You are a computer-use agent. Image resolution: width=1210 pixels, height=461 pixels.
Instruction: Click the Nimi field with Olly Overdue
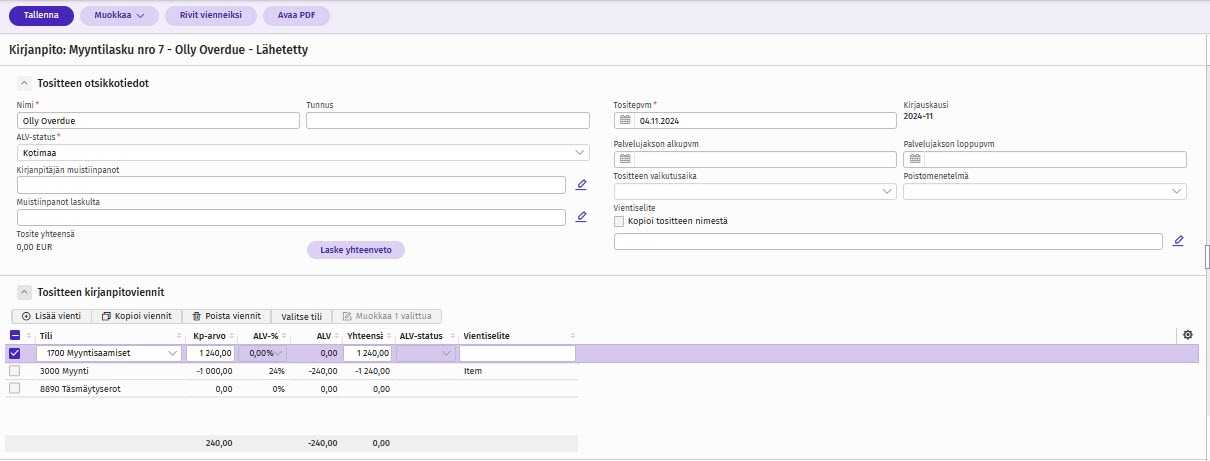pyautogui.click(x=158, y=121)
